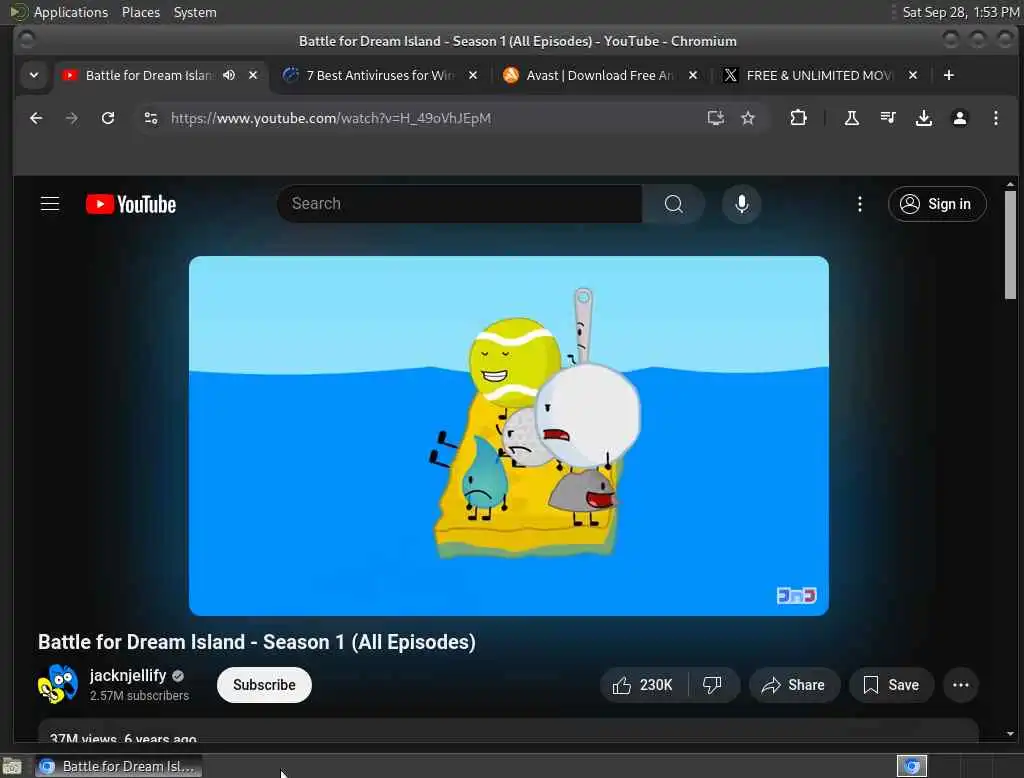Go forward in browser history
The image size is (1024, 778).
pos(72,118)
